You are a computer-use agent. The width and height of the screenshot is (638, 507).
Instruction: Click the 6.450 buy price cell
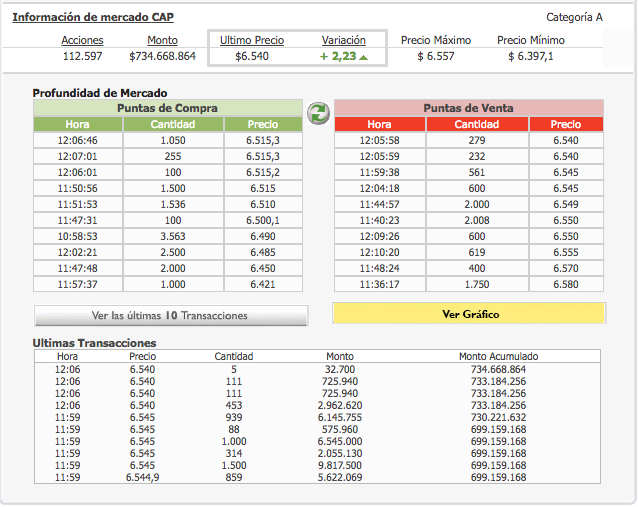coord(263,269)
